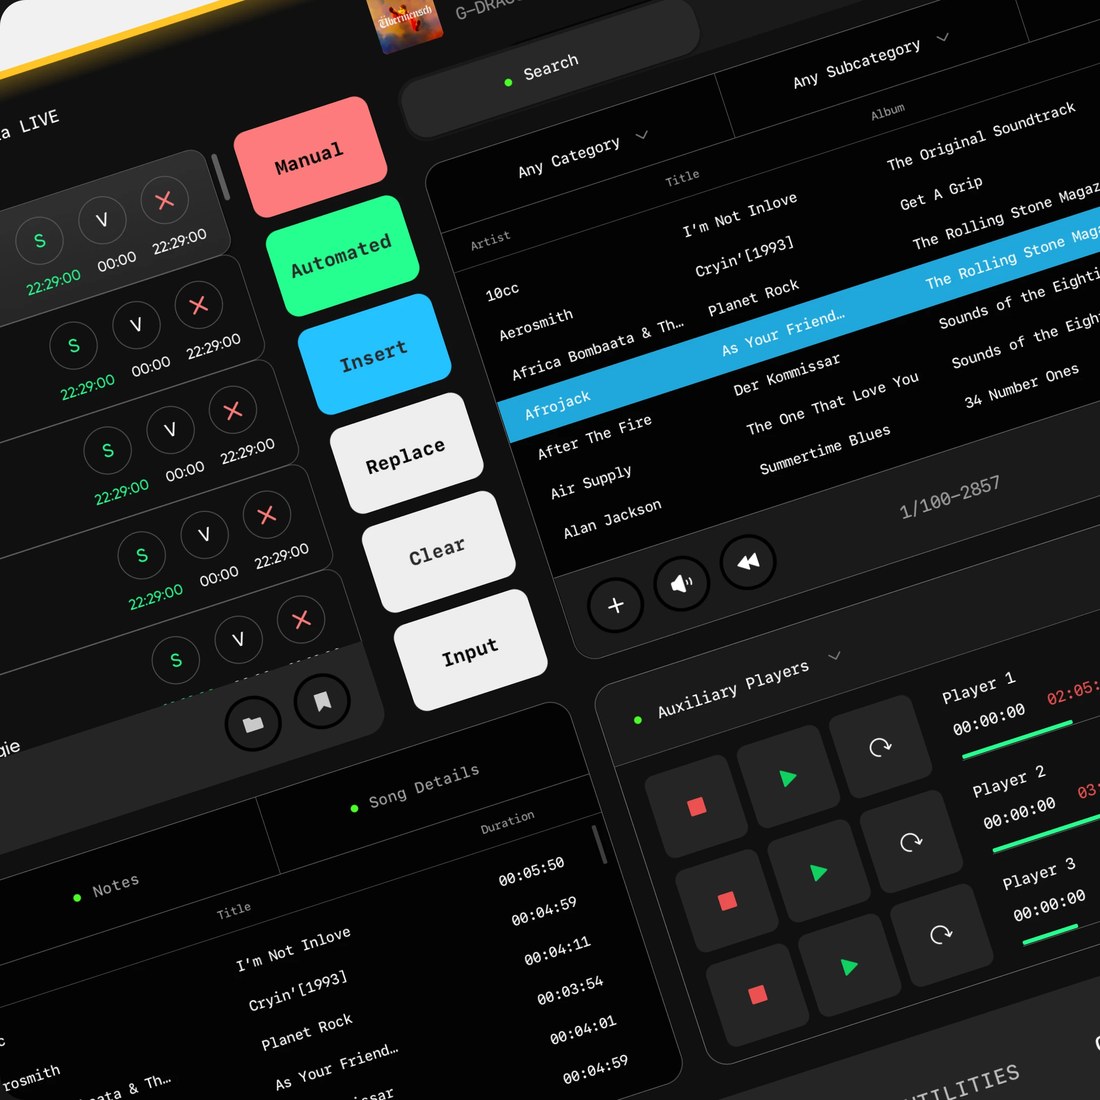1100x1100 pixels.
Task: Stop Player 1 with its red square
Action: coord(697,806)
